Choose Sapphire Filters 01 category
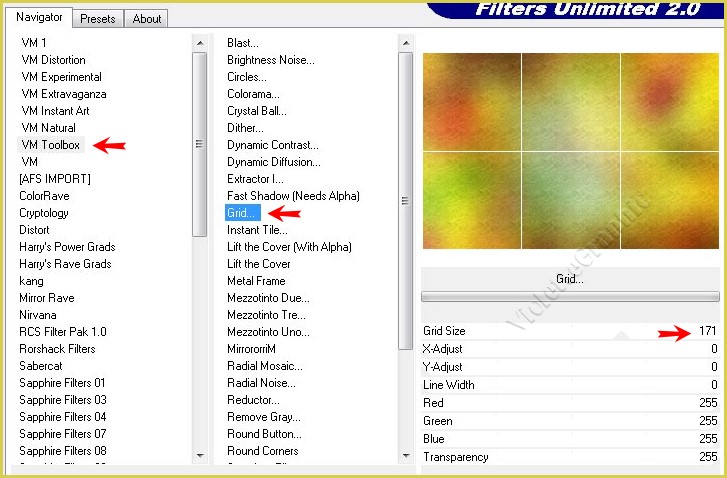Screen dimensions: 727x478 pos(62,383)
